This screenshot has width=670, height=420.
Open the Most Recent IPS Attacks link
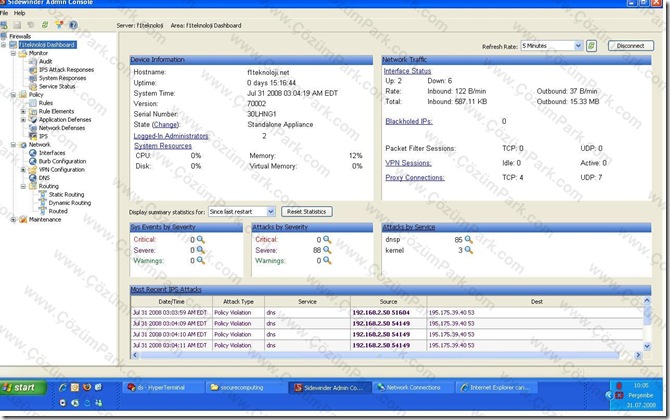166,289
